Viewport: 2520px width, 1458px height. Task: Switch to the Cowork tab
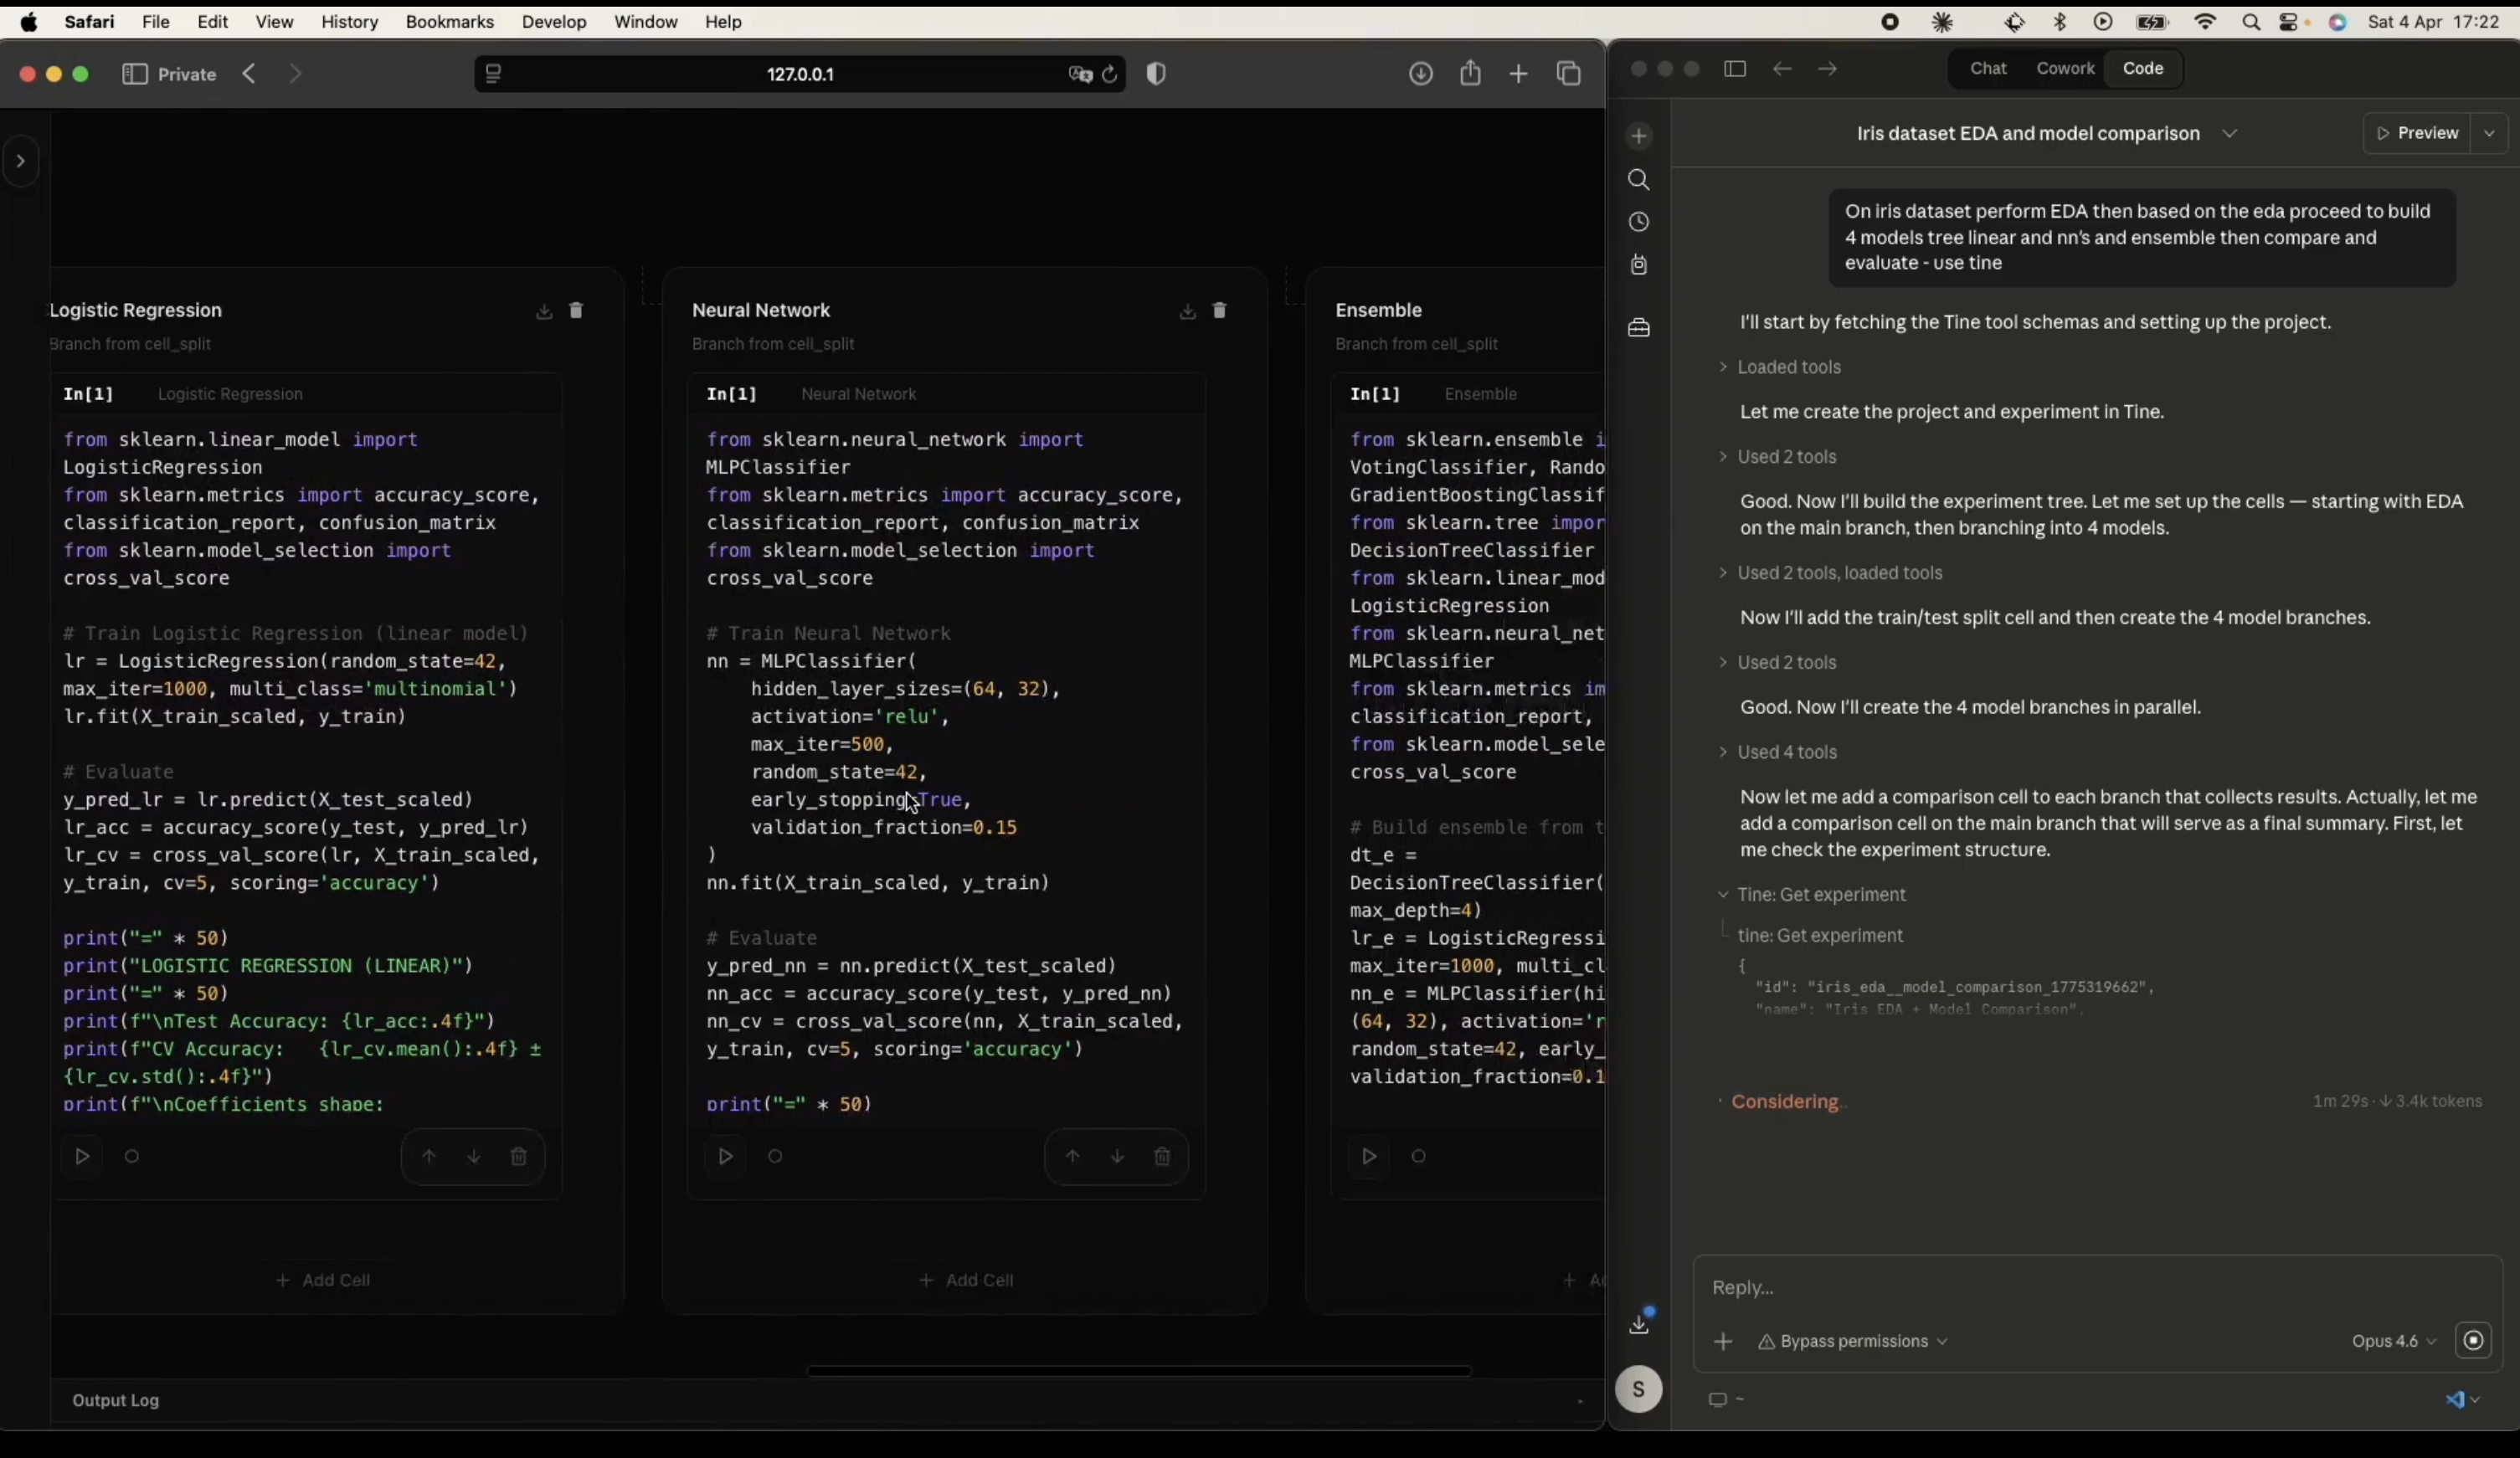point(2065,69)
